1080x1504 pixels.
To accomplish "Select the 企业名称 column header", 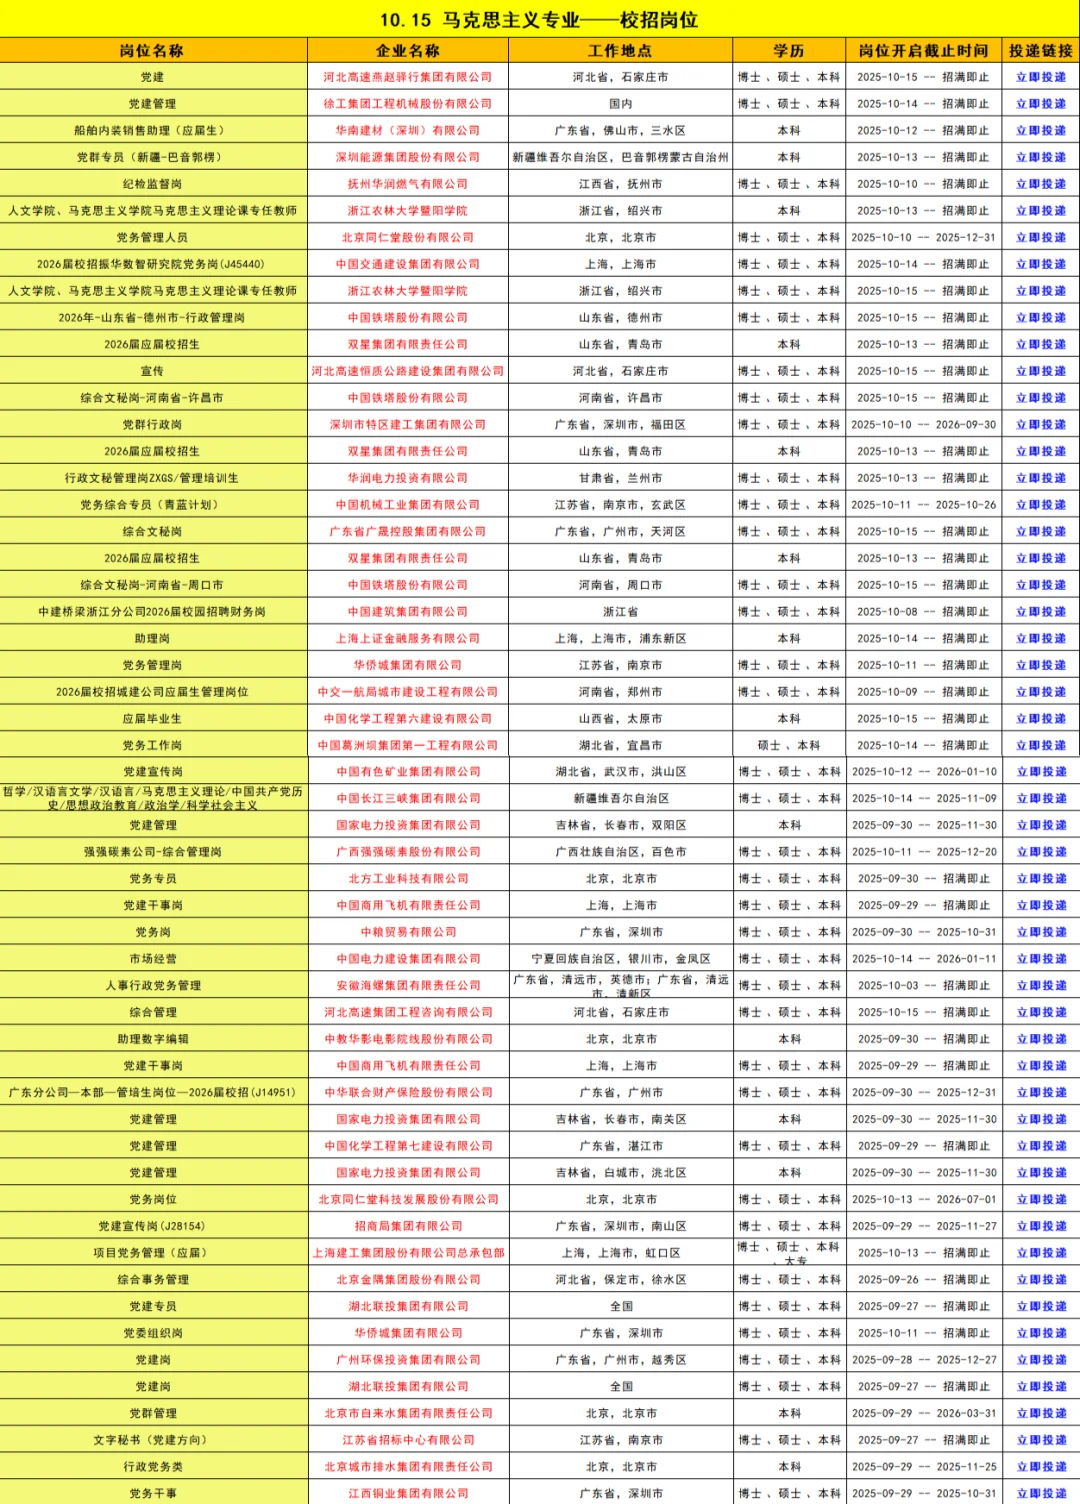I will click(x=408, y=51).
